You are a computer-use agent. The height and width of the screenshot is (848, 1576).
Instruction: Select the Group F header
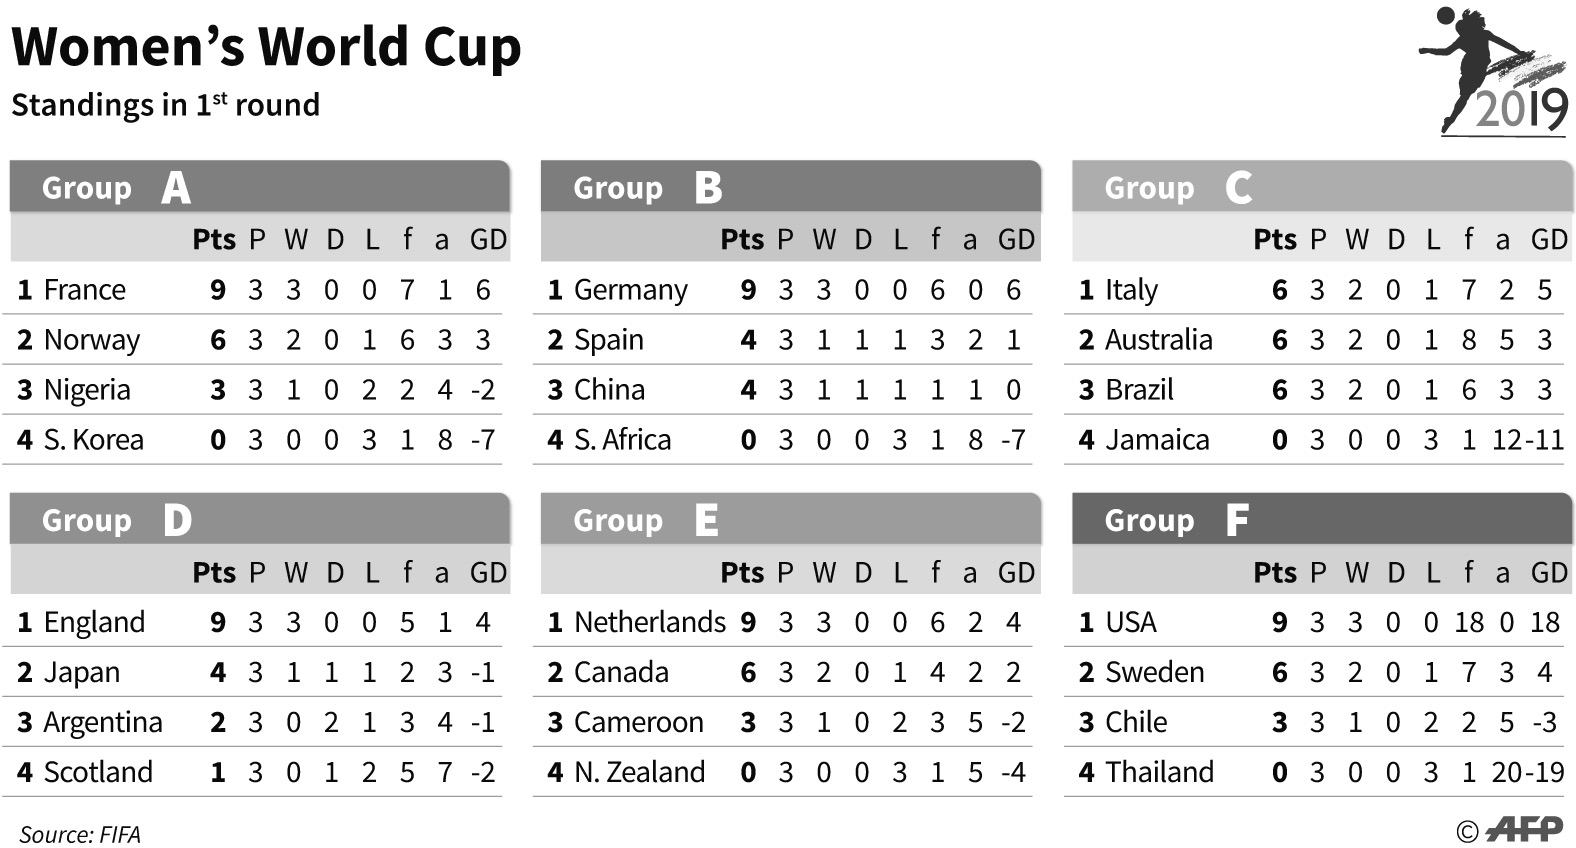point(1321,520)
